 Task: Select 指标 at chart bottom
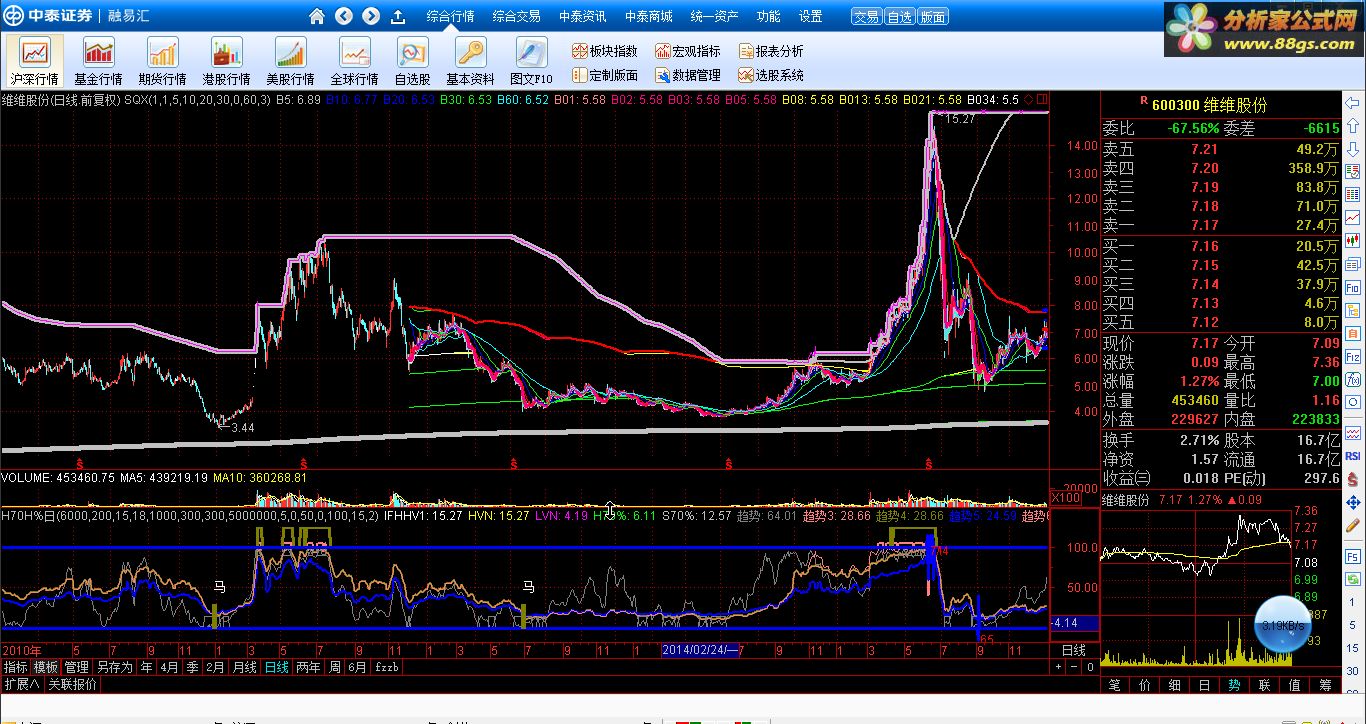15,667
